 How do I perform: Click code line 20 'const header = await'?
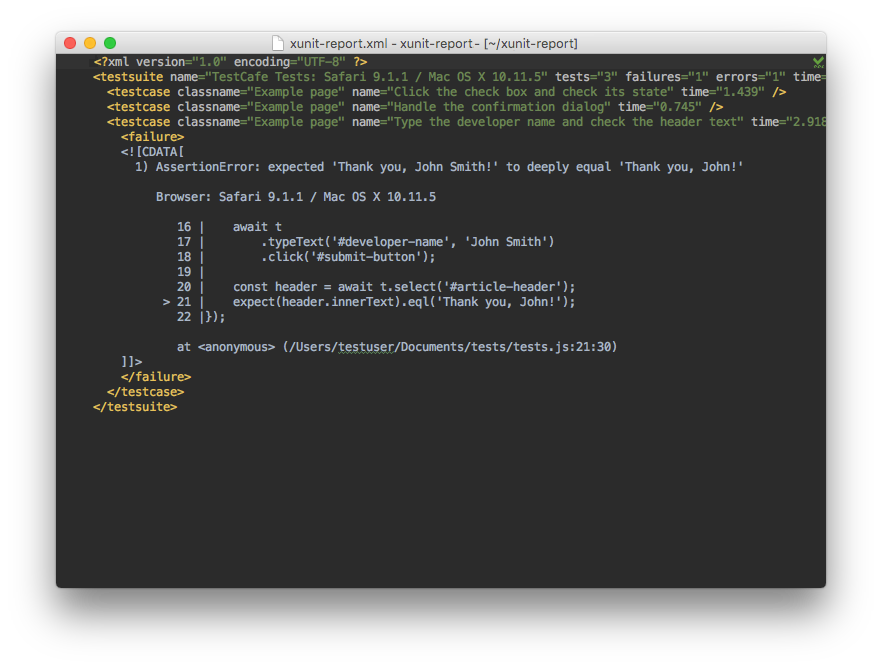point(376,287)
